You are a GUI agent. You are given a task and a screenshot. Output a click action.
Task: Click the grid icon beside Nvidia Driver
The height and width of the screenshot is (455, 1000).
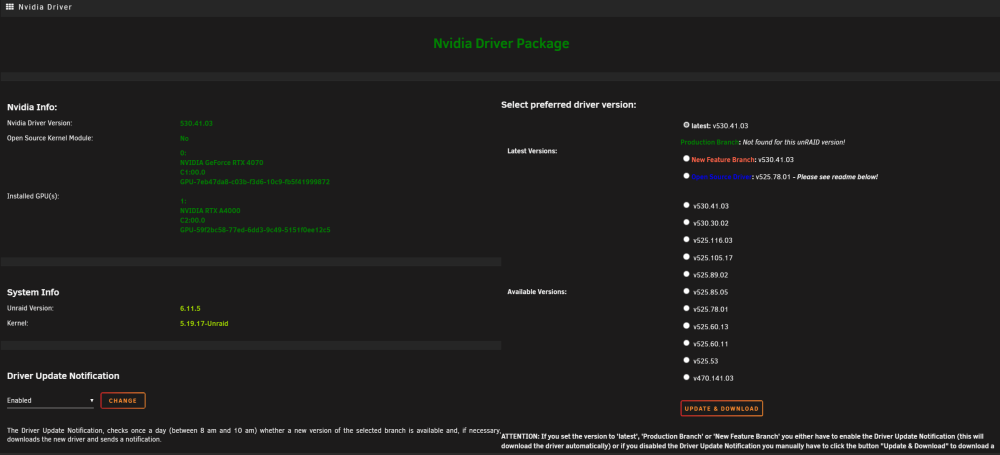pyautogui.click(x=10, y=7)
